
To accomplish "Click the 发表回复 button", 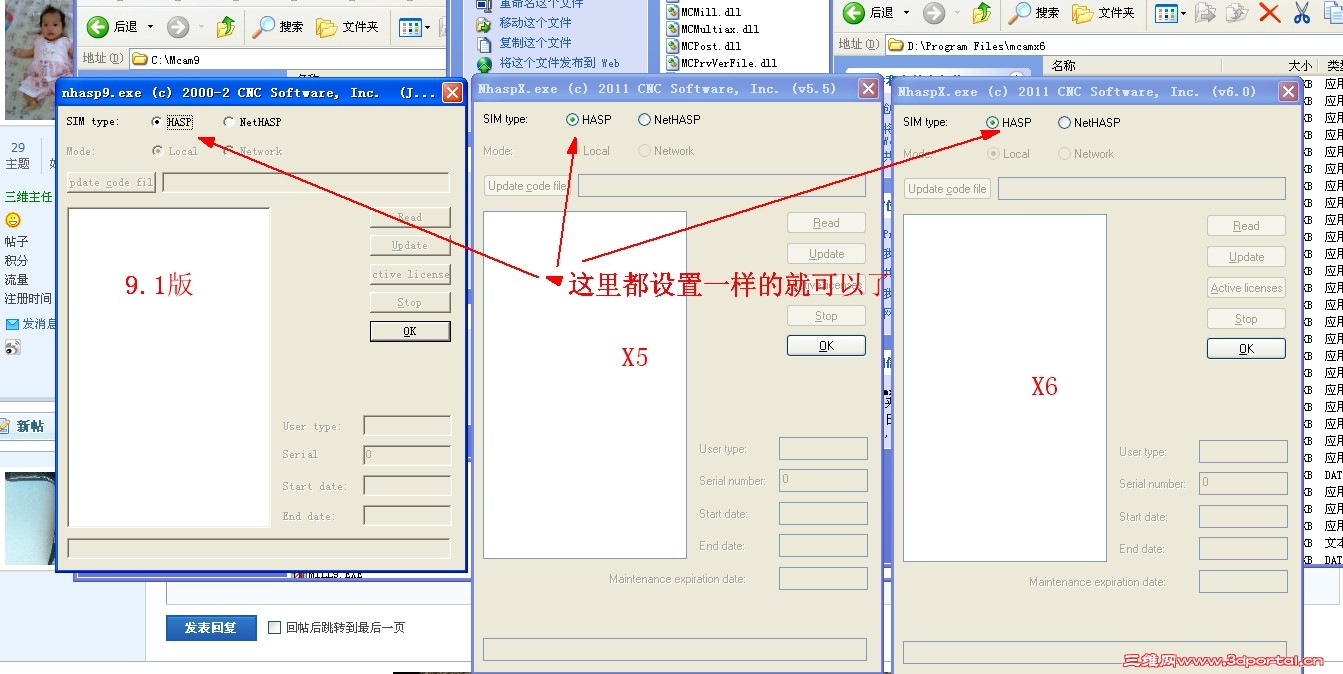I will point(211,628).
